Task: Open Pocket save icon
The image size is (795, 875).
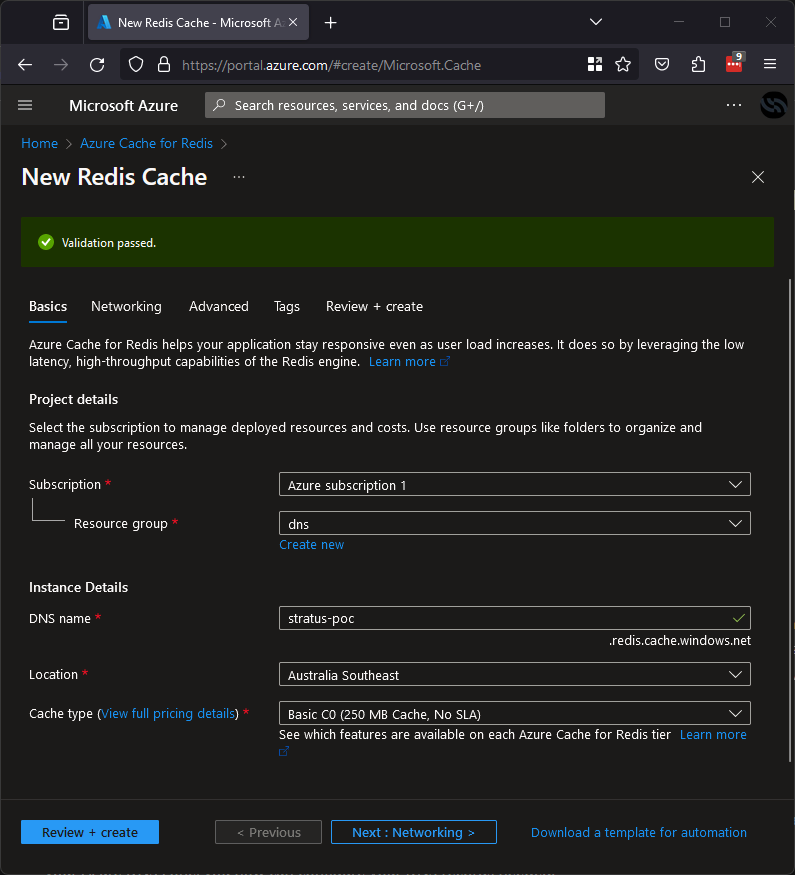Action: point(662,64)
